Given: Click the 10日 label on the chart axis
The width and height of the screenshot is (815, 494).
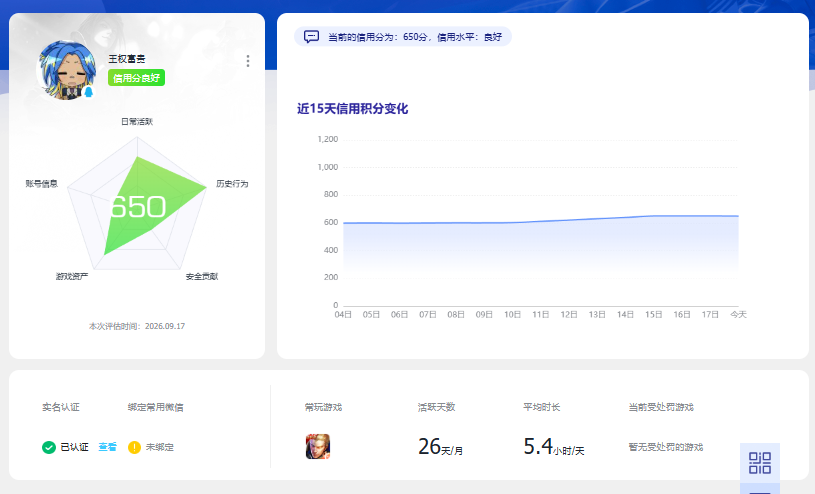Looking at the screenshot, I should pyautogui.click(x=512, y=315).
